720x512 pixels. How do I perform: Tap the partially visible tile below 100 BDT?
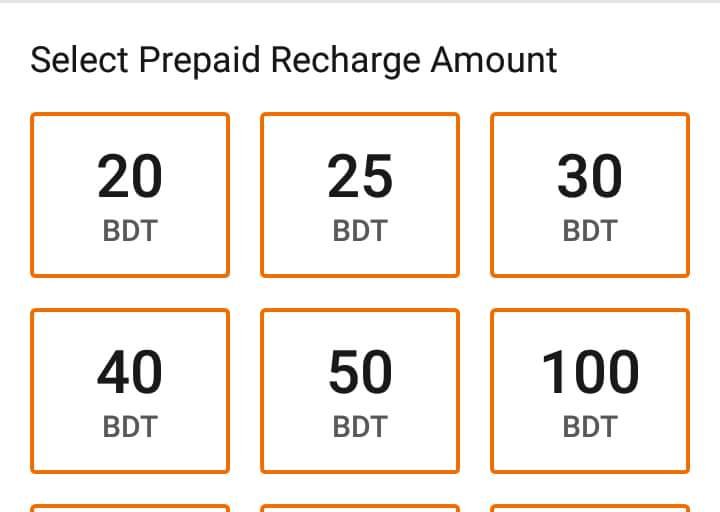coord(590,507)
